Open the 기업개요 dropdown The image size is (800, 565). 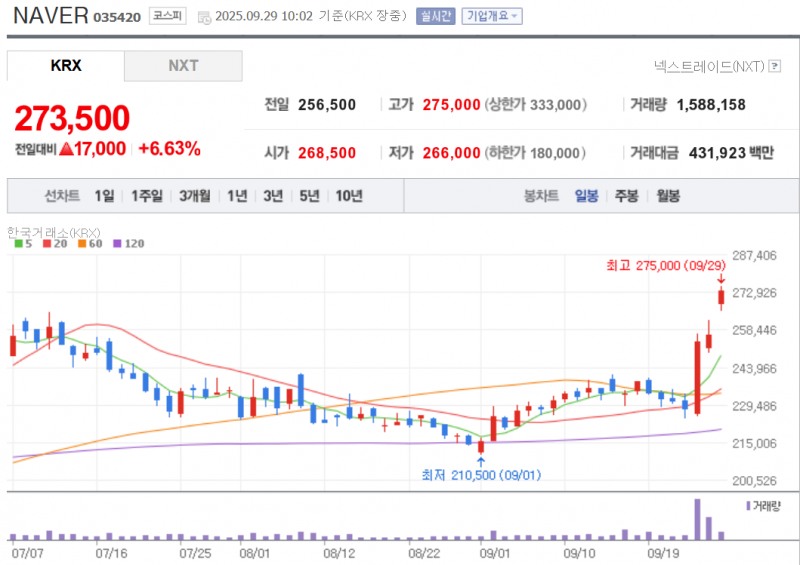coord(490,17)
